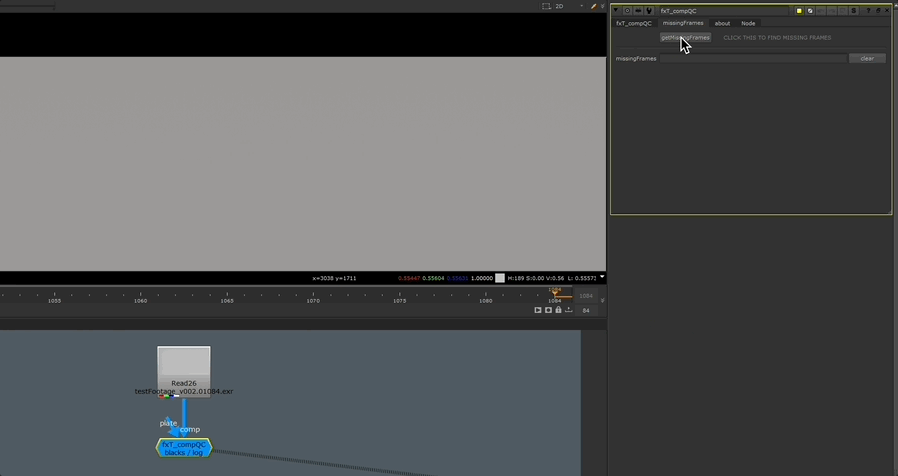The image size is (898, 476).
Task: Open the Node tab in properties
Action: coord(748,23)
